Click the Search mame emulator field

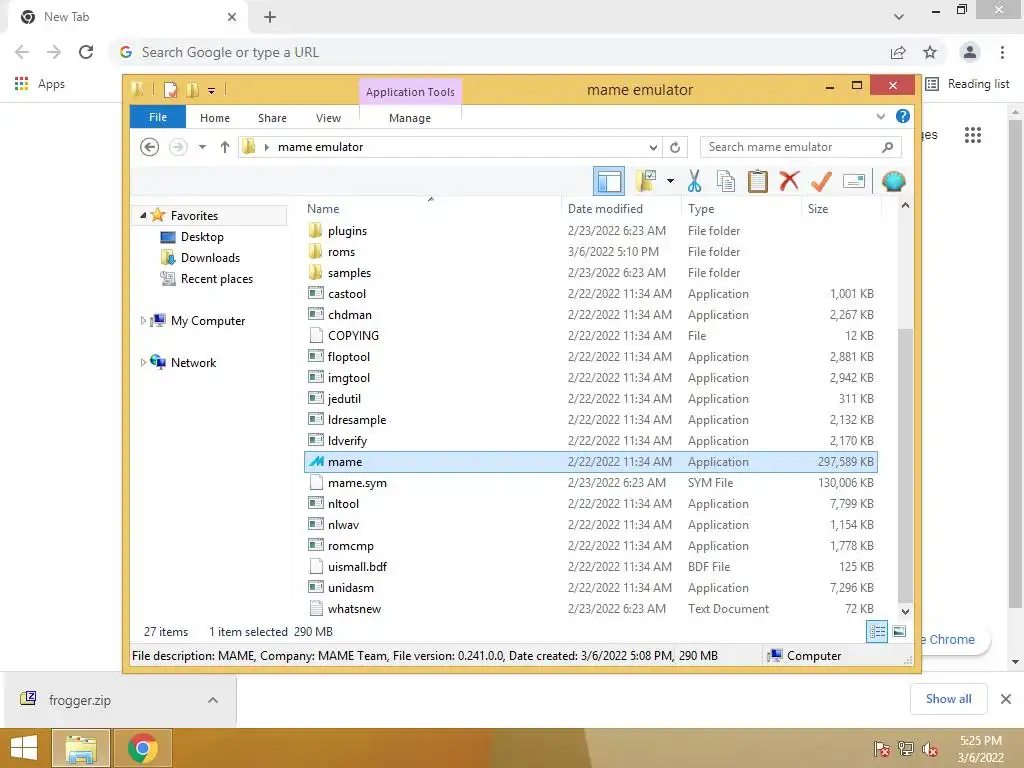801,147
